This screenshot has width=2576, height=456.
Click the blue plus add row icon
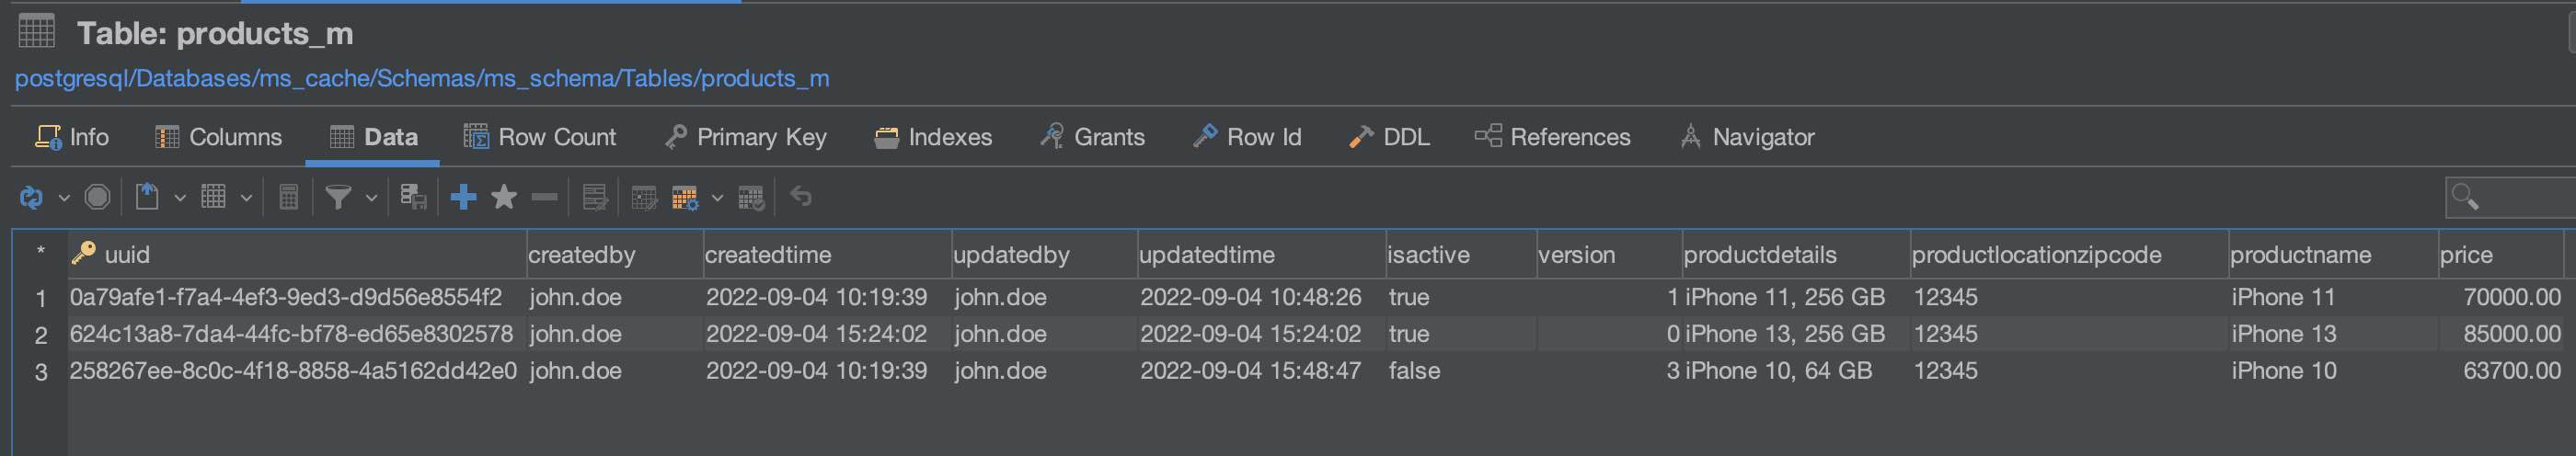pyautogui.click(x=463, y=197)
